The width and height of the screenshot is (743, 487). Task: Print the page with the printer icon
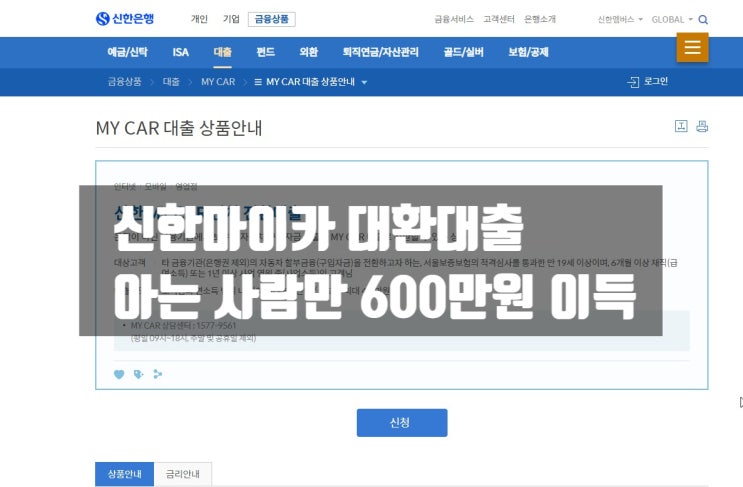702,126
